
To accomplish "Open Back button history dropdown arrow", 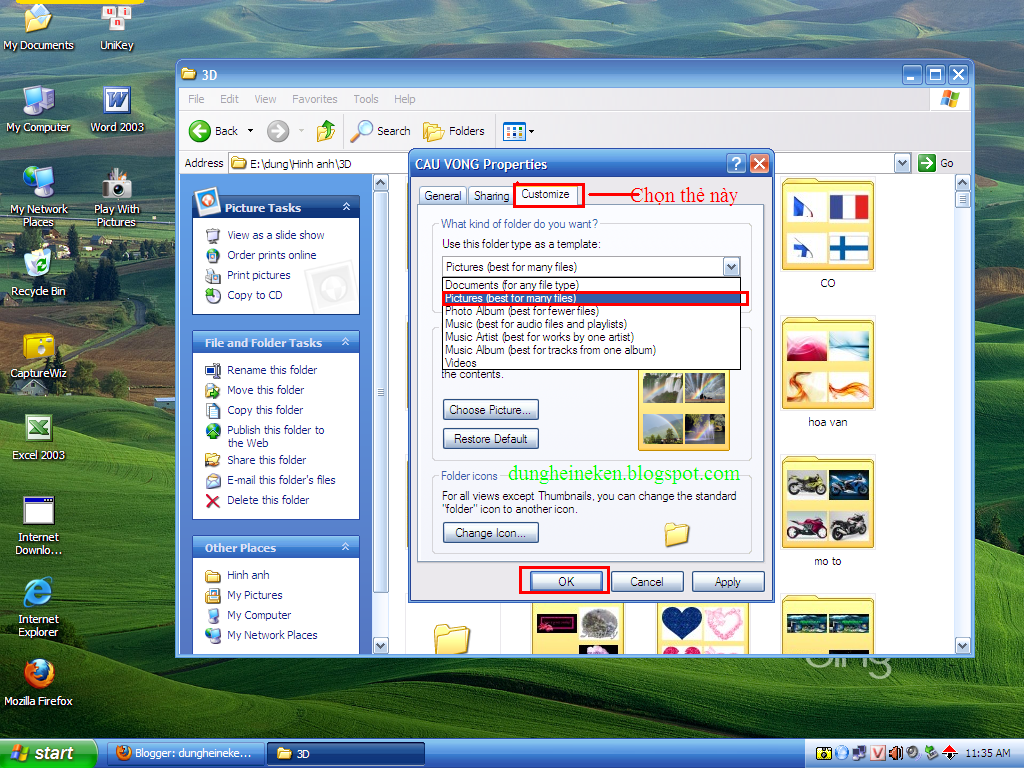I will coord(250,131).
